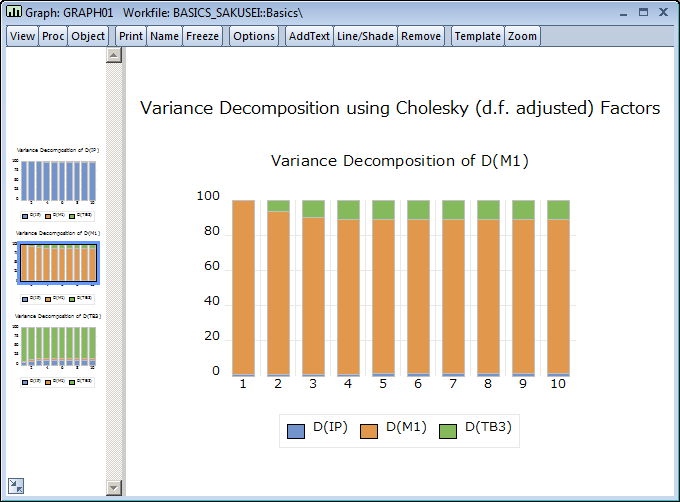Open graph Options dialog

click(x=254, y=36)
